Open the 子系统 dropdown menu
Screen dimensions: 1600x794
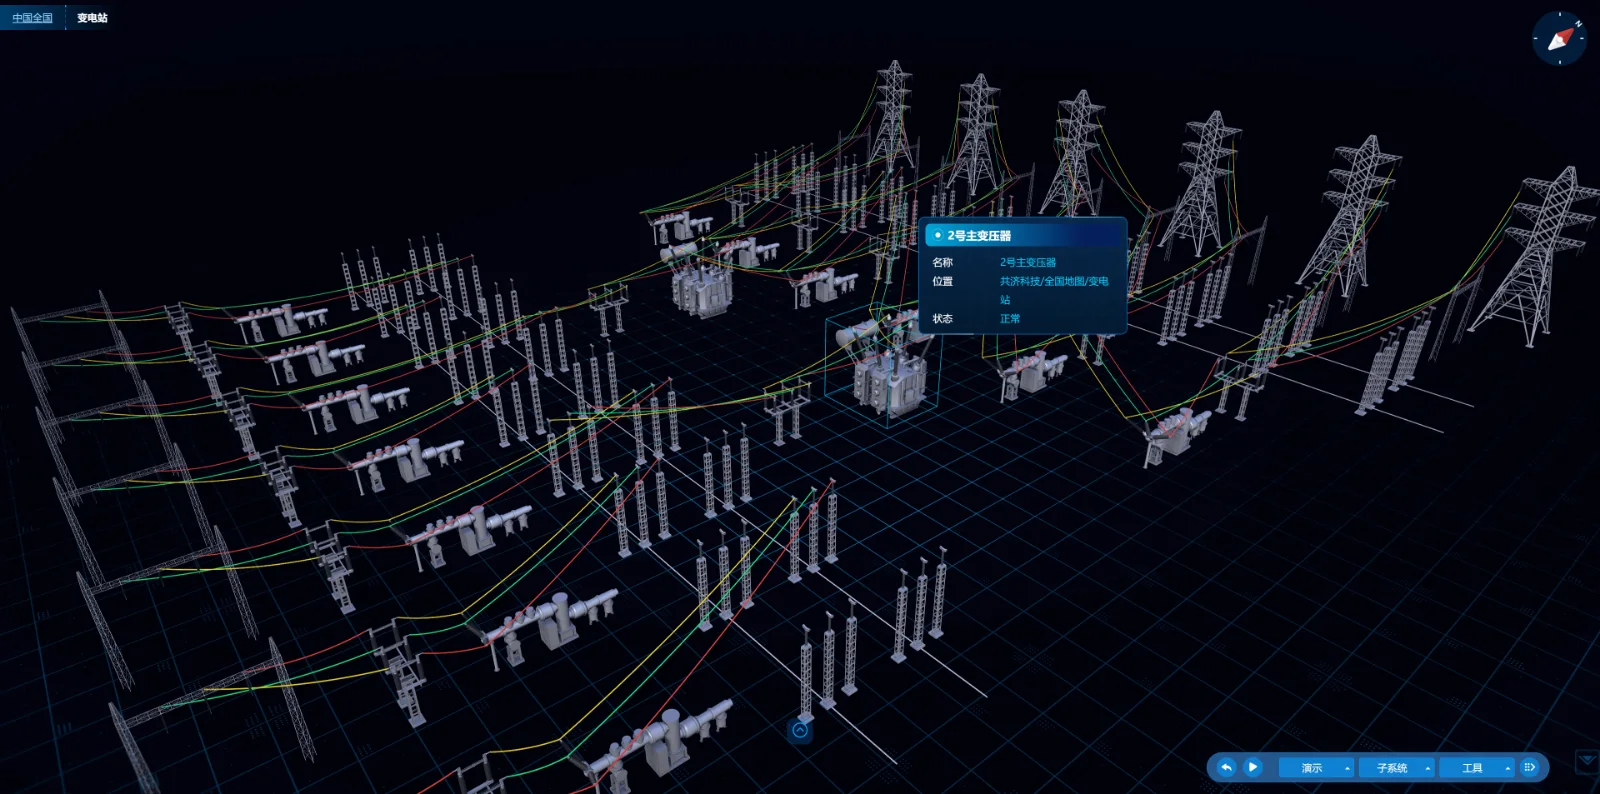(1397, 768)
